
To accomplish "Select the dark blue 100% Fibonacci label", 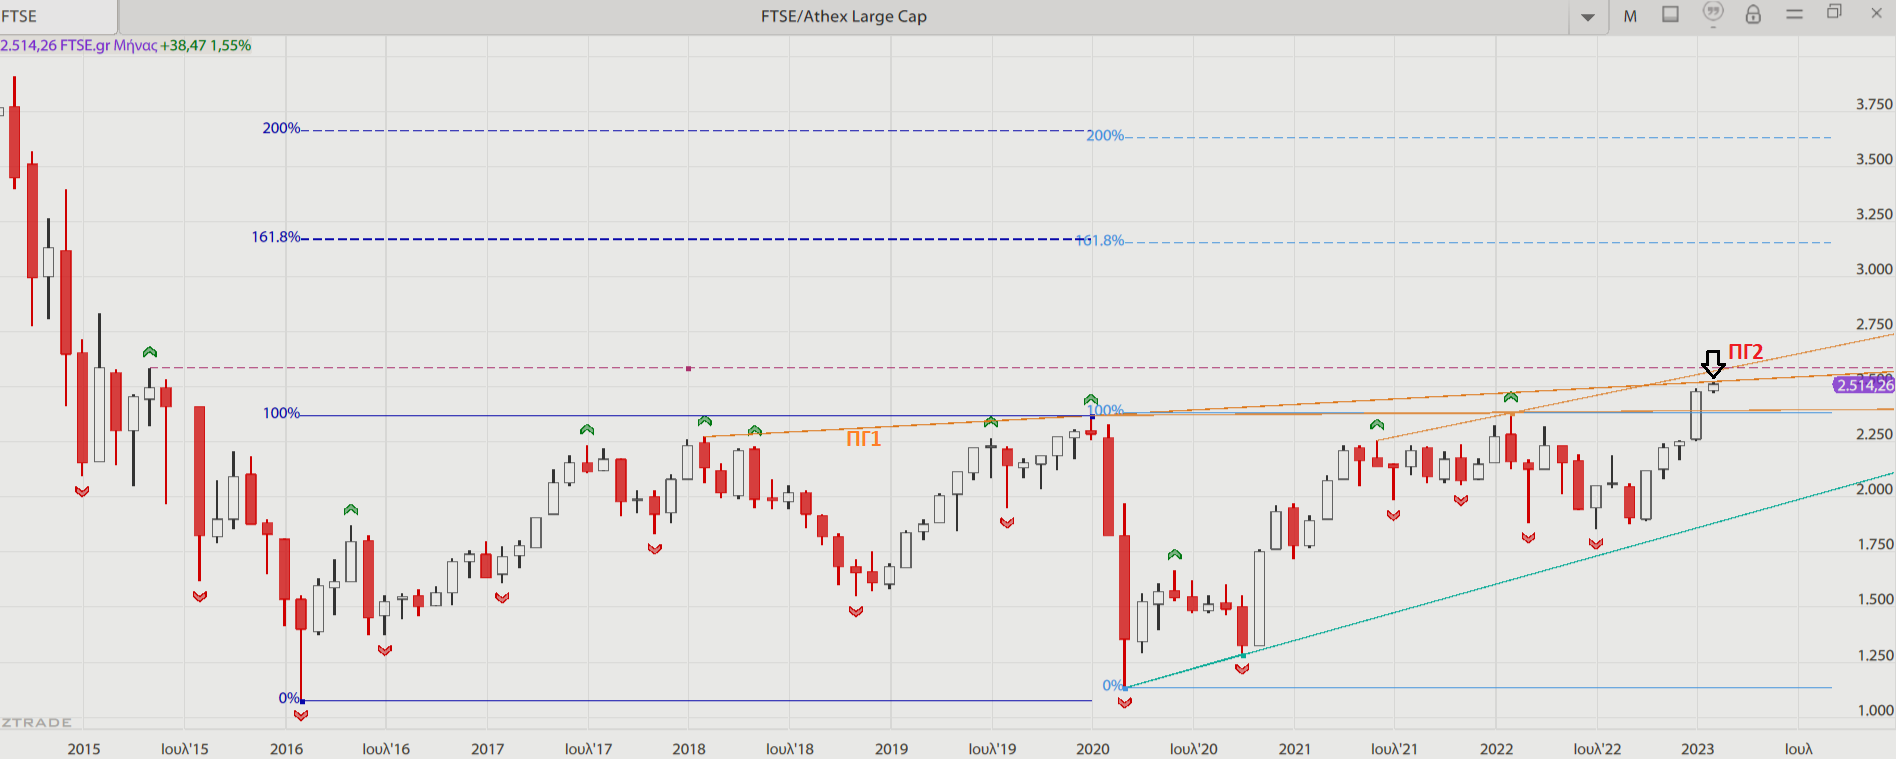I will tap(281, 413).
